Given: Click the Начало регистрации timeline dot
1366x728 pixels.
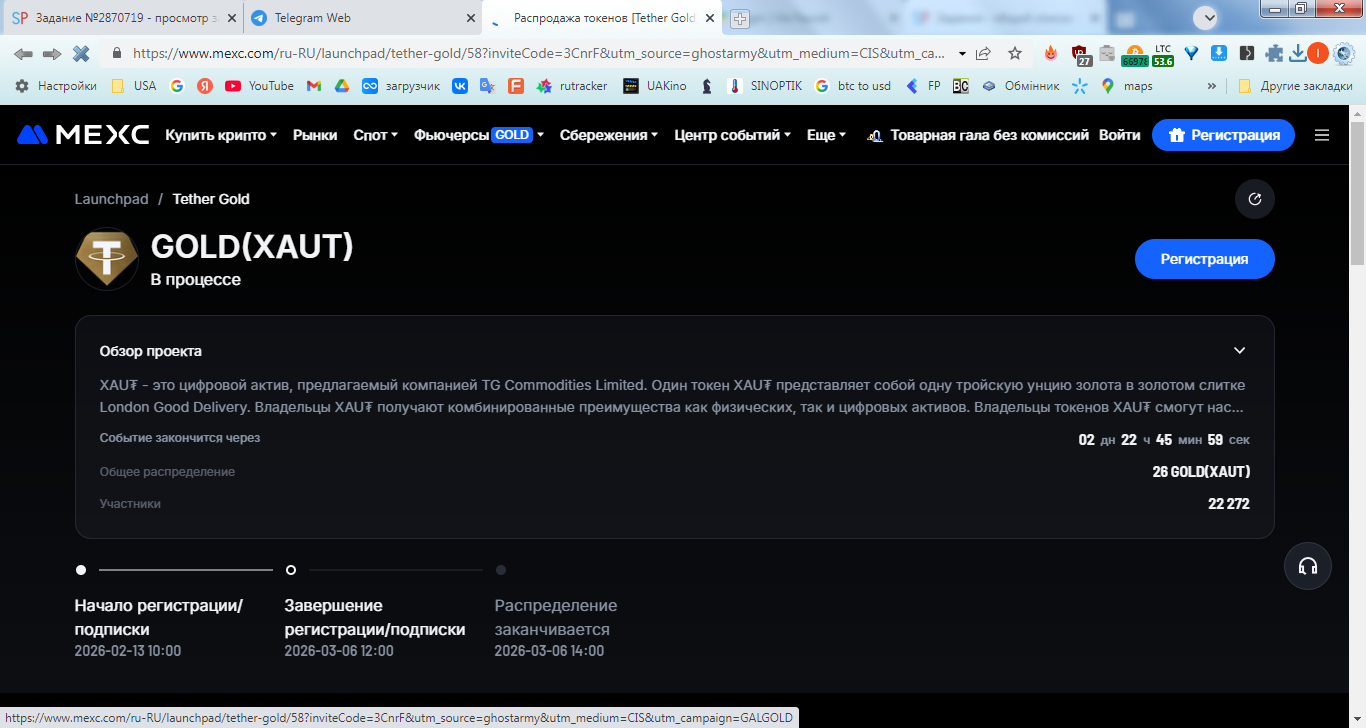Looking at the screenshot, I should coord(81,570).
